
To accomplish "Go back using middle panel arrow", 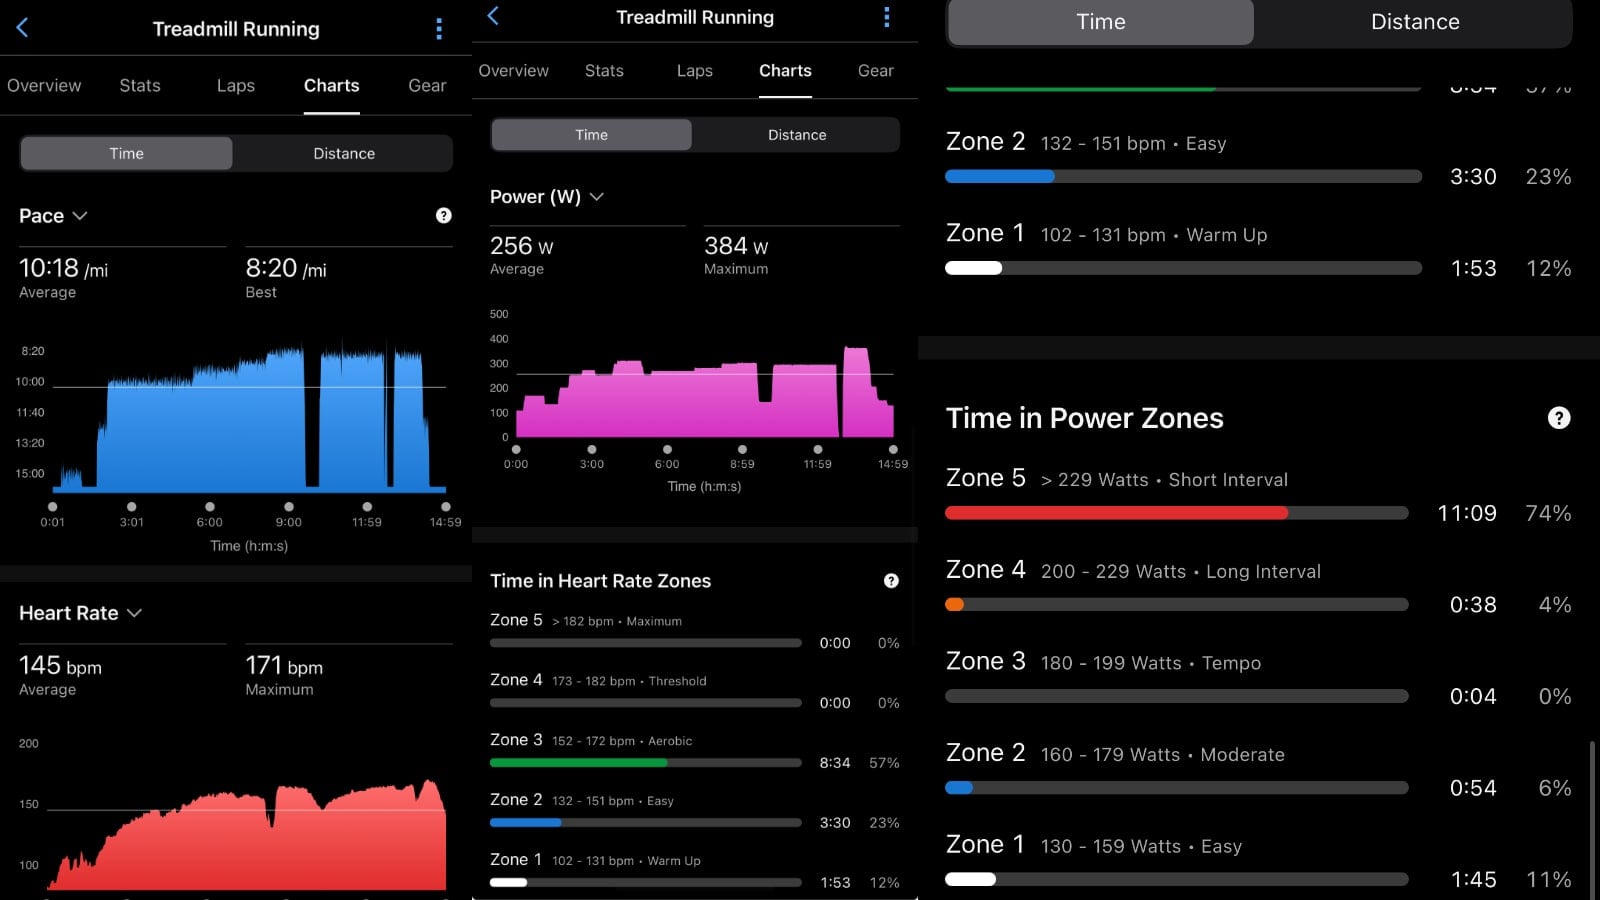I will pyautogui.click(x=493, y=16).
